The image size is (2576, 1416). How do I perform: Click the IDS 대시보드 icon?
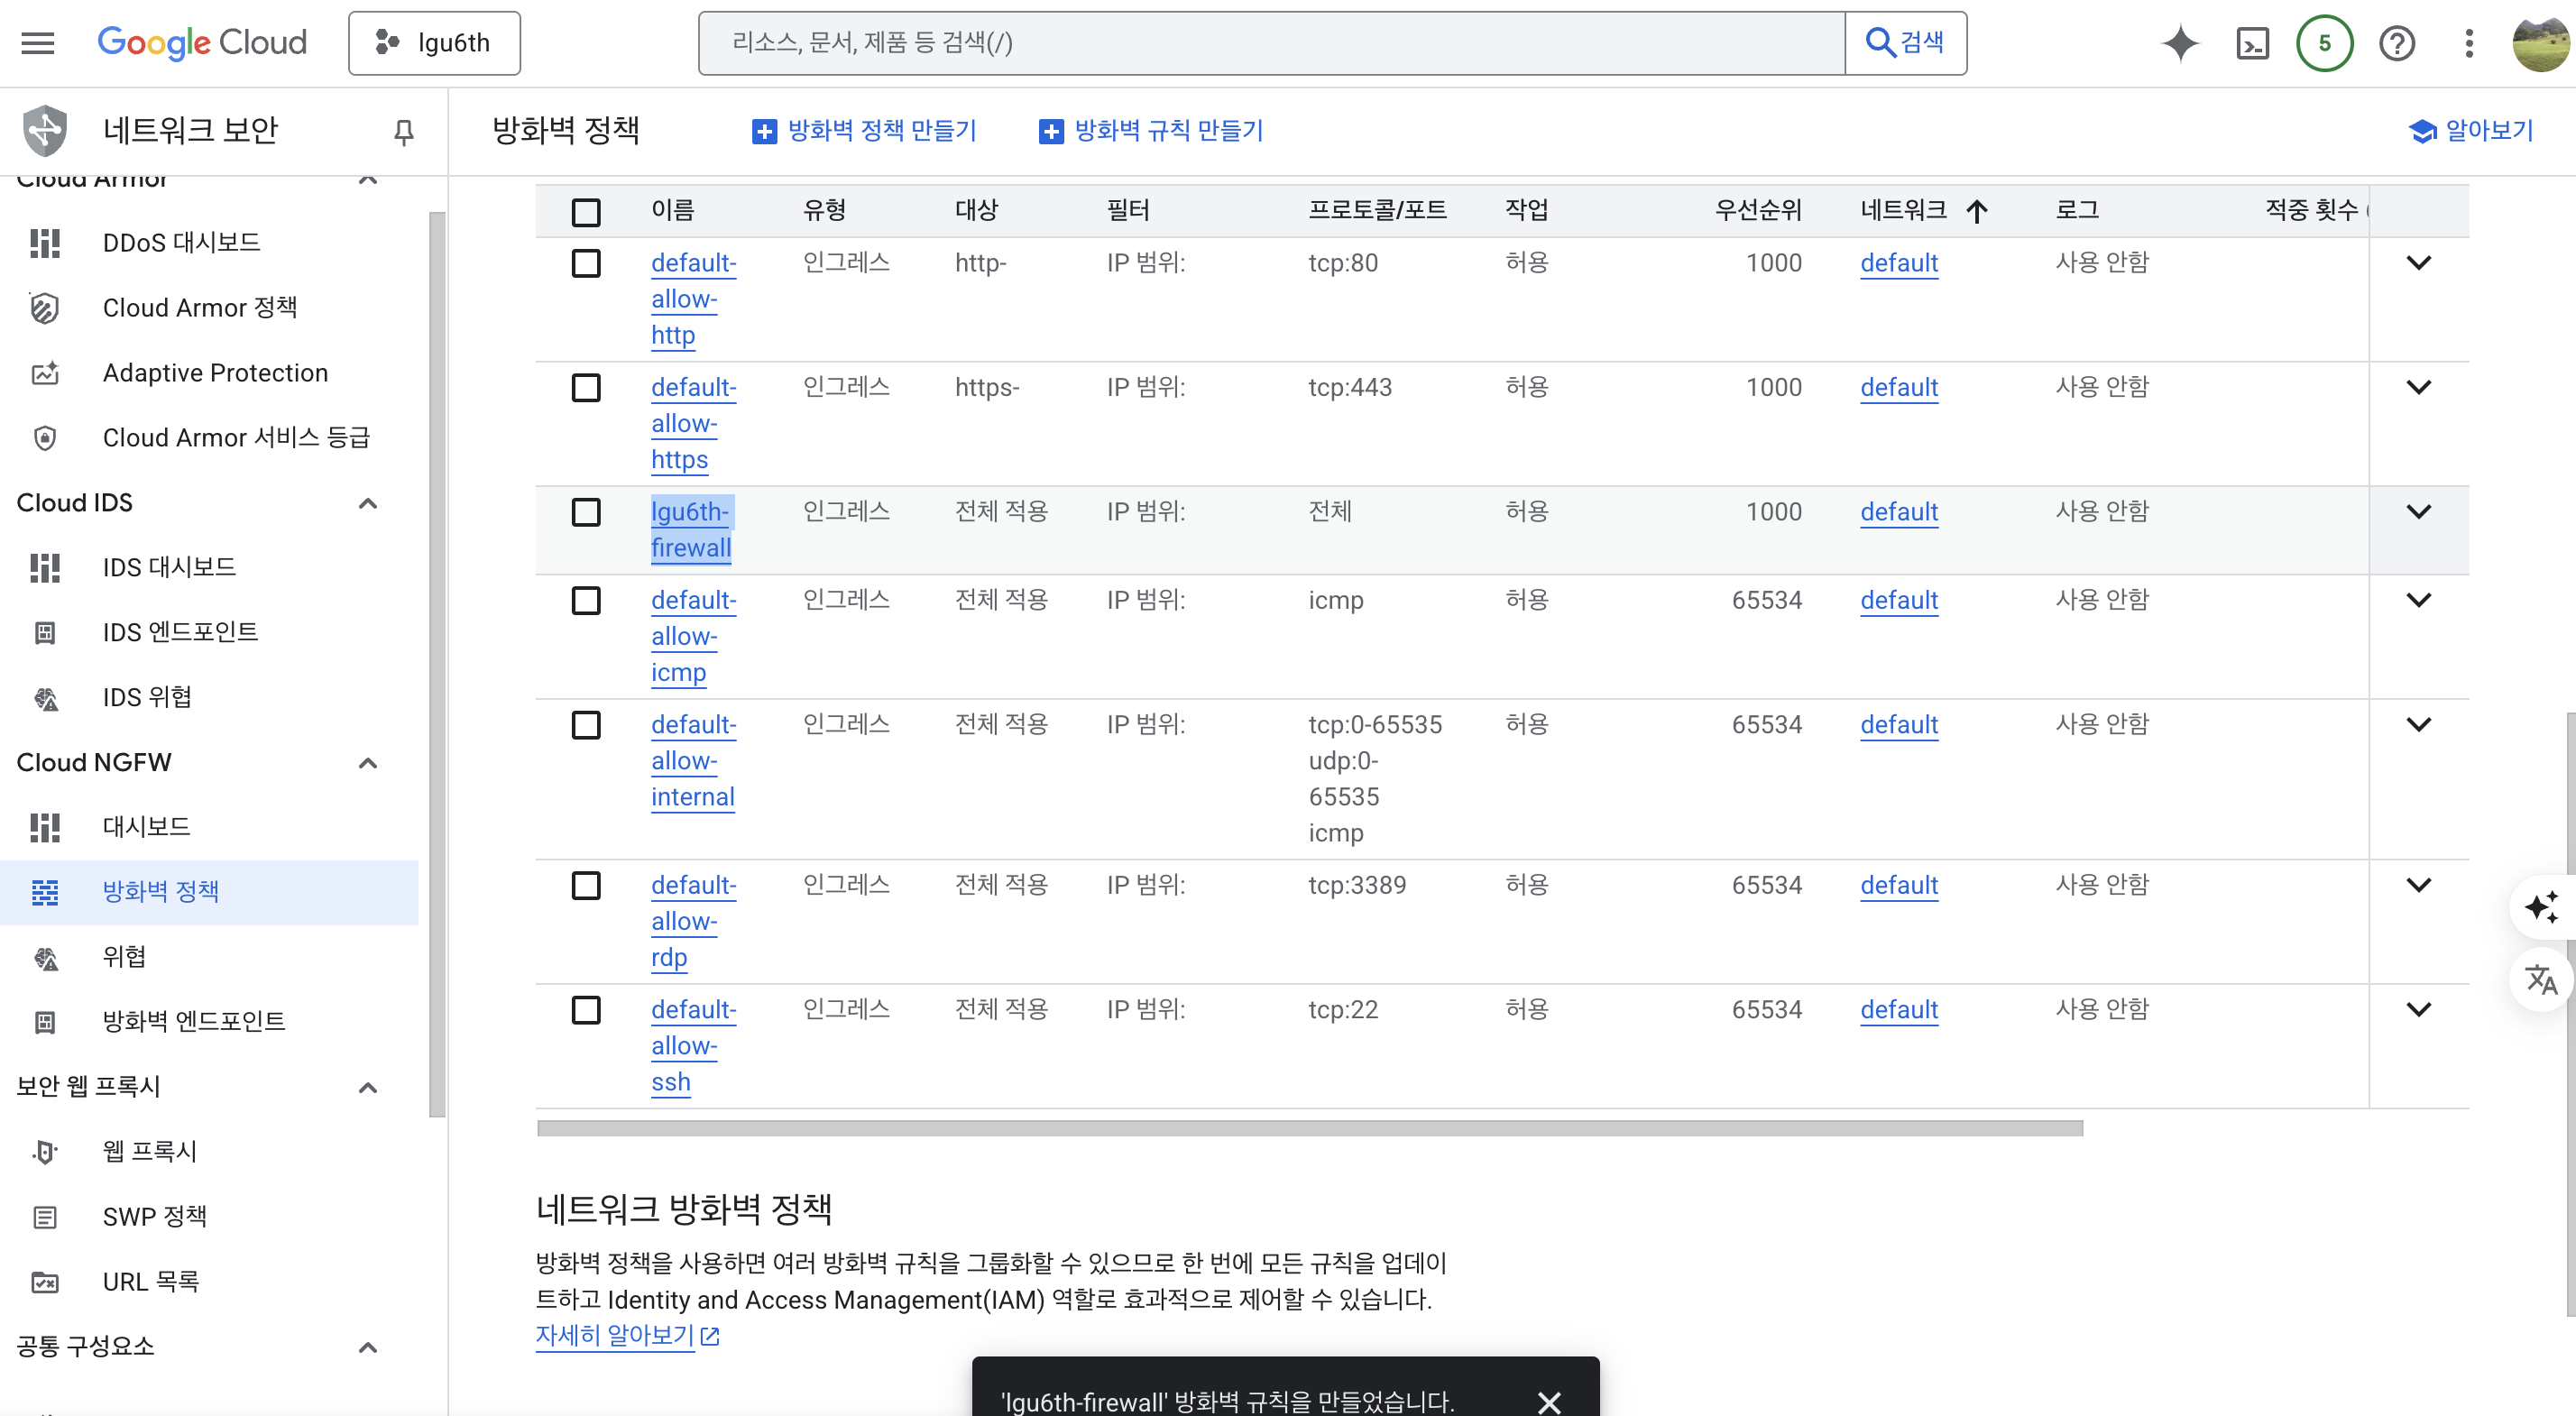click(45, 567)
